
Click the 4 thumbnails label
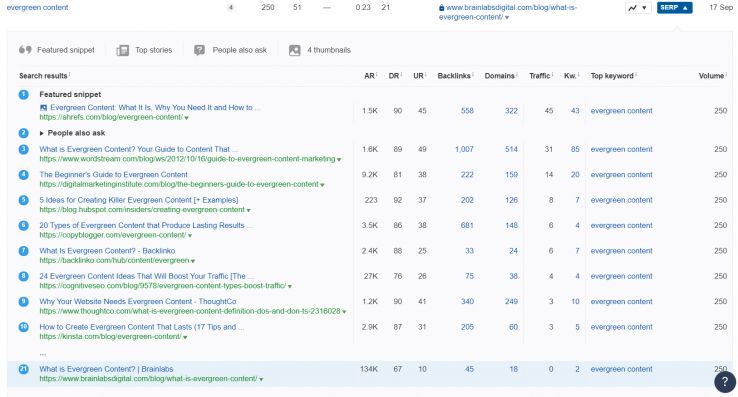tap(329, 50)
